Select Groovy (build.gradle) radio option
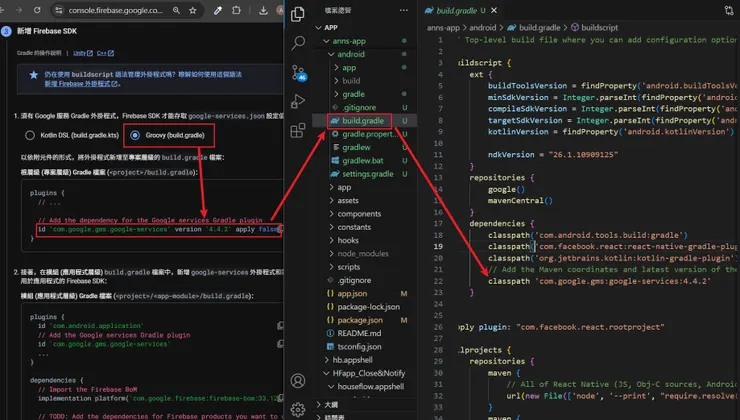The width and height of the screenshot is (740, 420). click(x=135, y=135)
